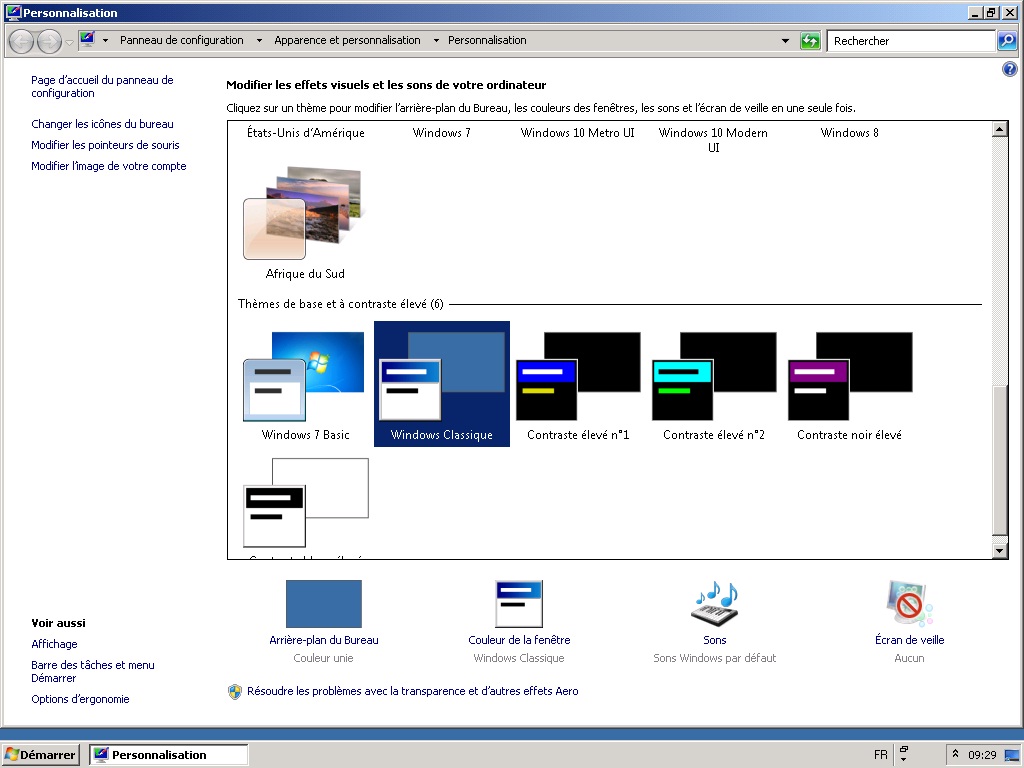This screenshot has width=1024, height=768.
Task: Select Panneau de configuration breadcrumb
Action: [x=182, y=40]
